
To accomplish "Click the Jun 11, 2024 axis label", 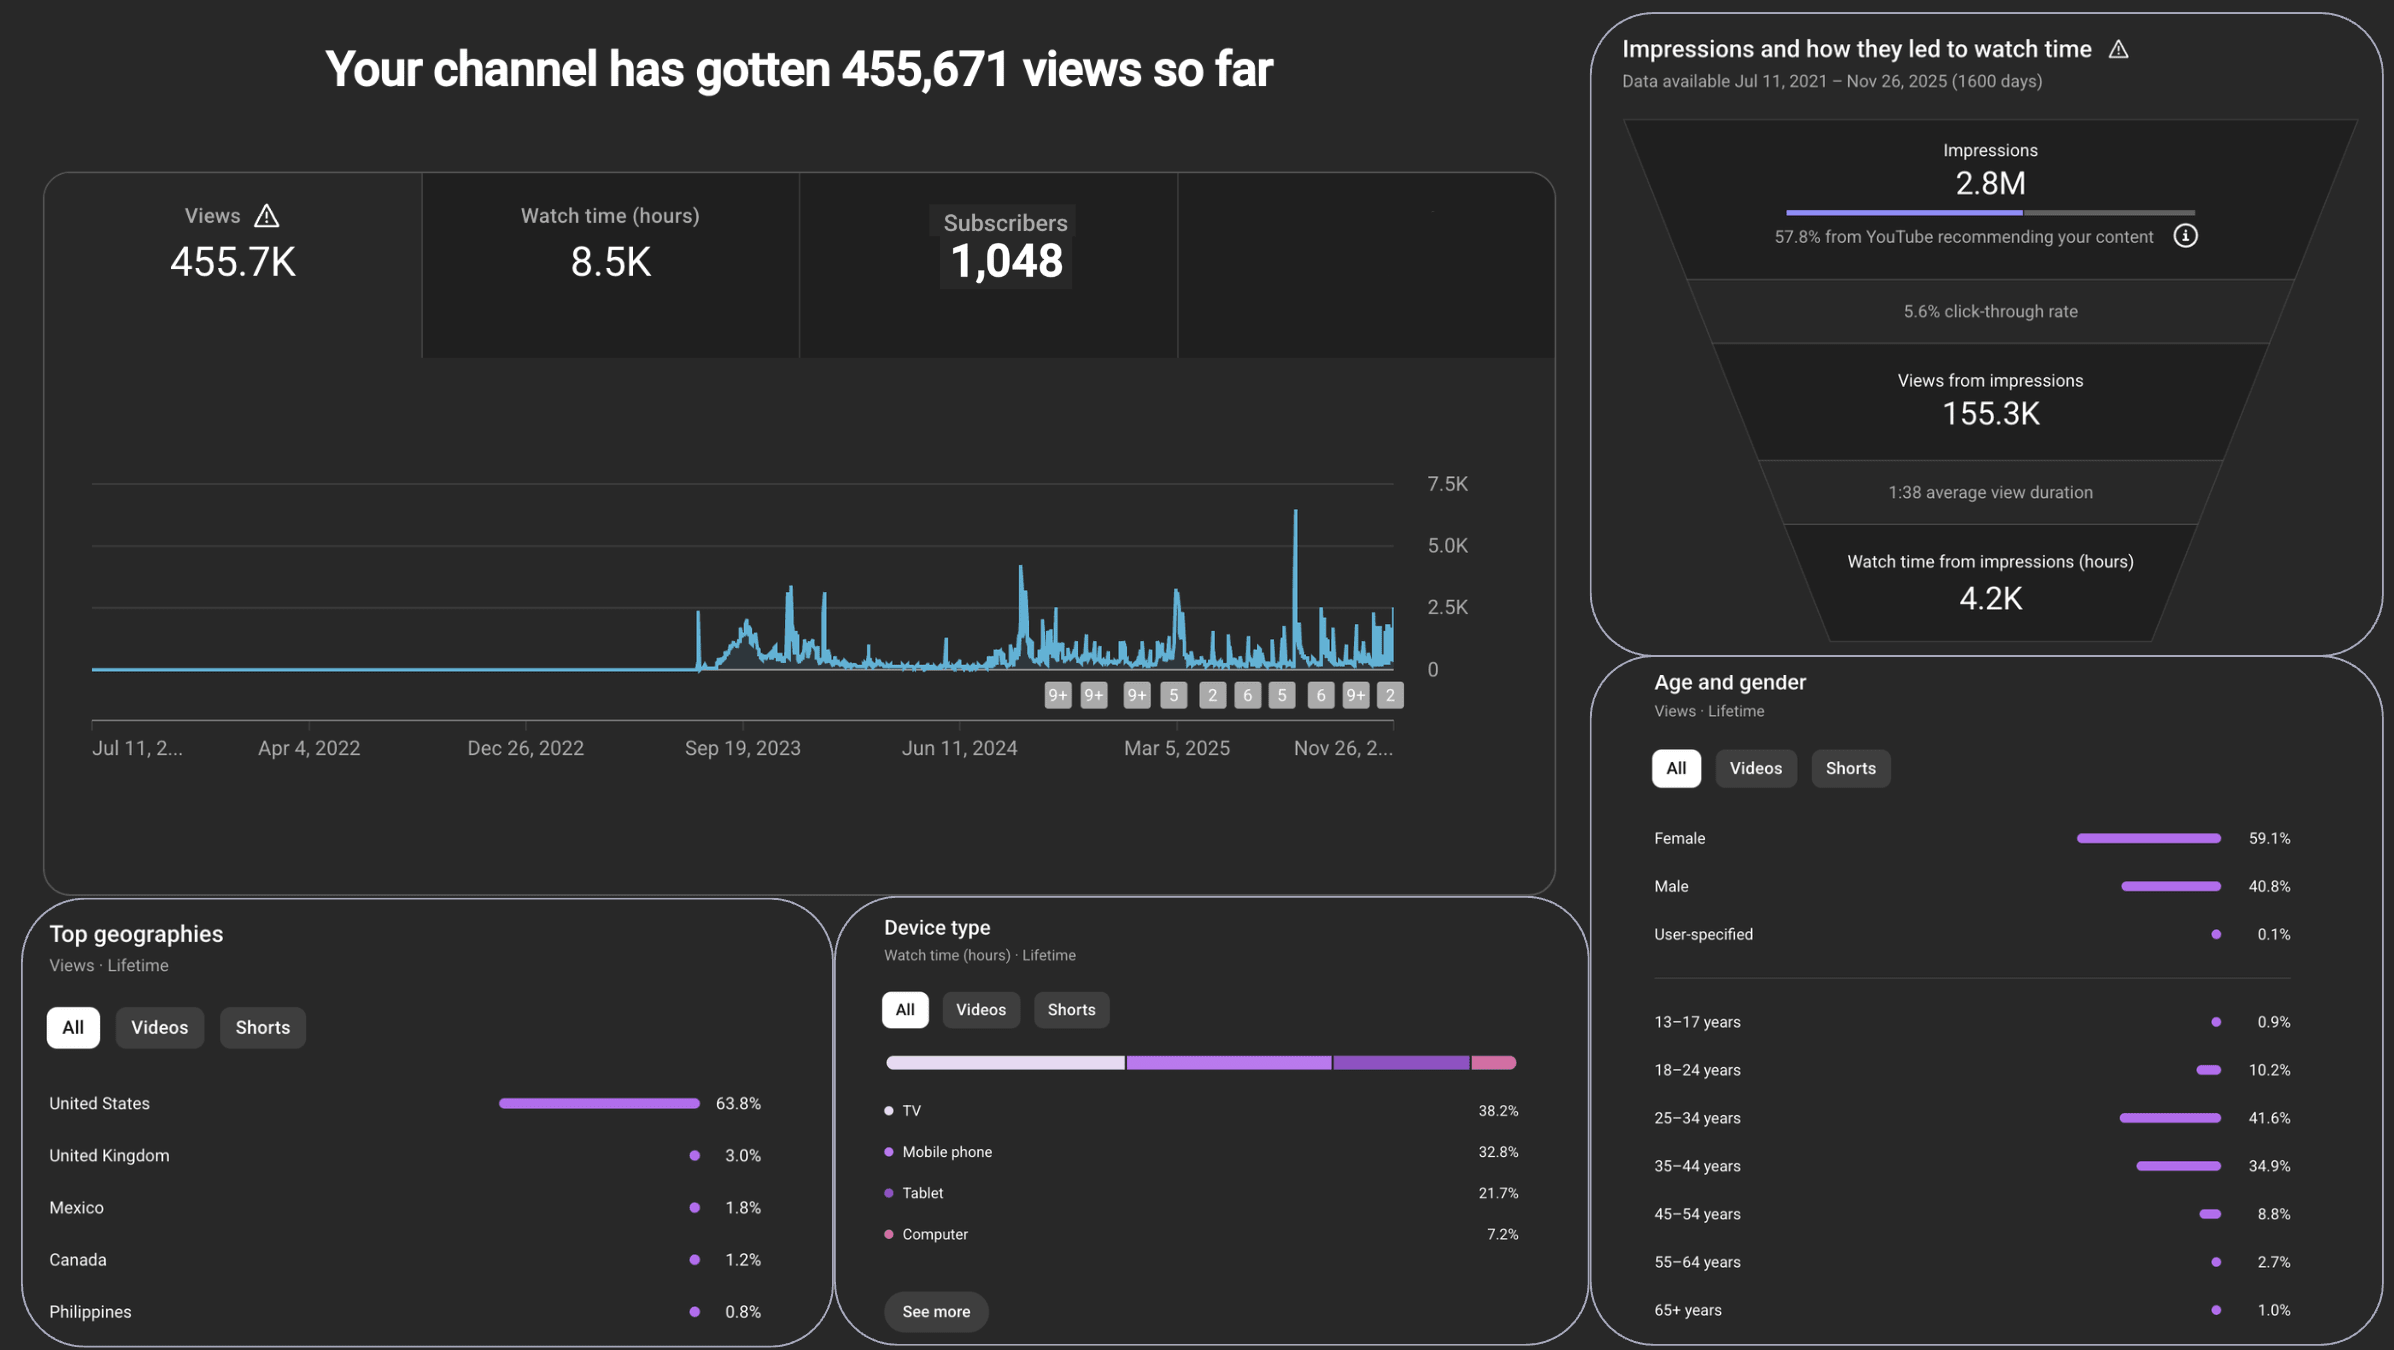I will point(959,748).
